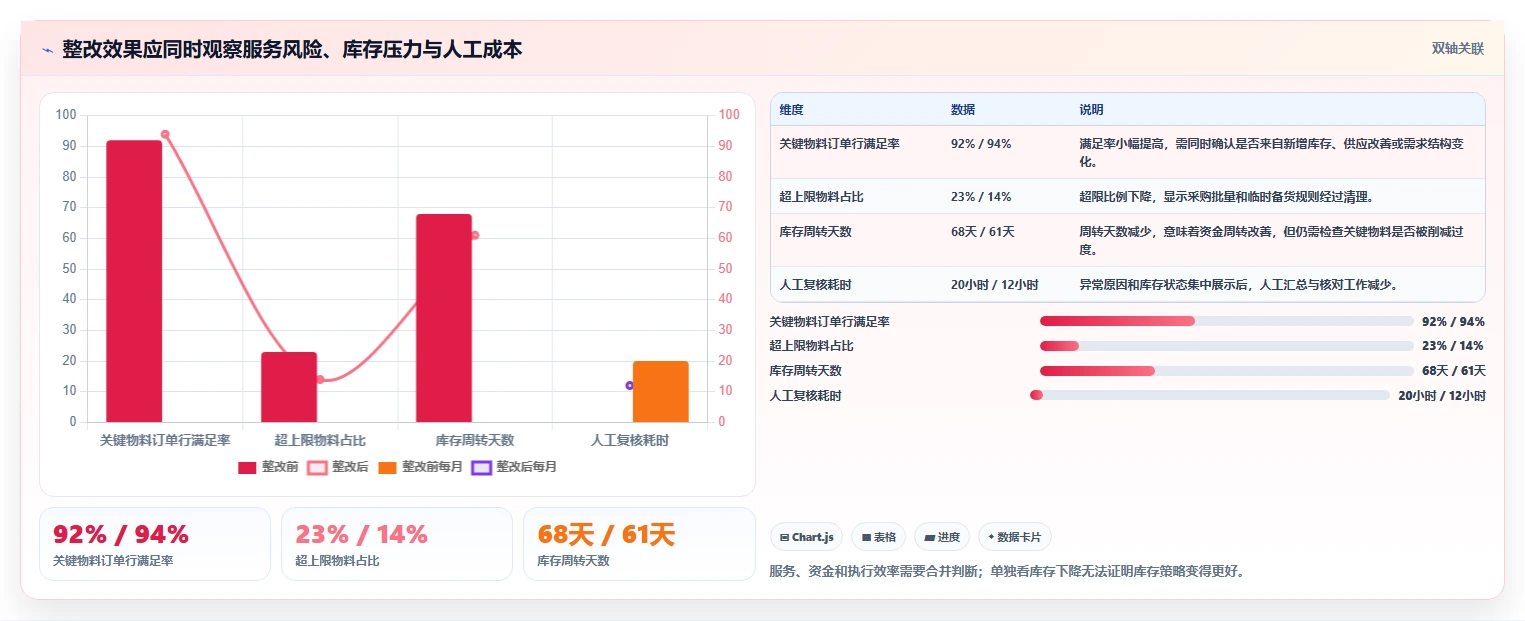Viewport: 1525px width, 621px height.
Task: Open the 68天 / 61天 KPI card
Action: 639,544
